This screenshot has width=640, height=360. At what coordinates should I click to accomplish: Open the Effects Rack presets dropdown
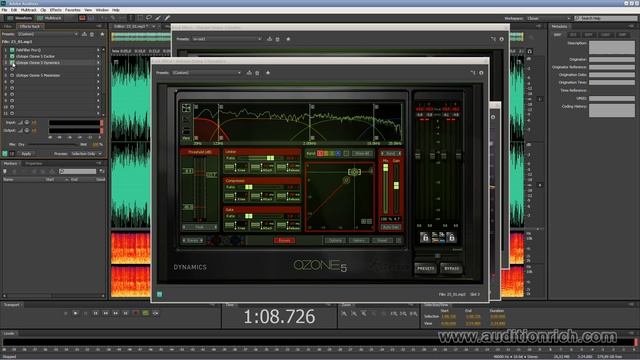(47, 34)
